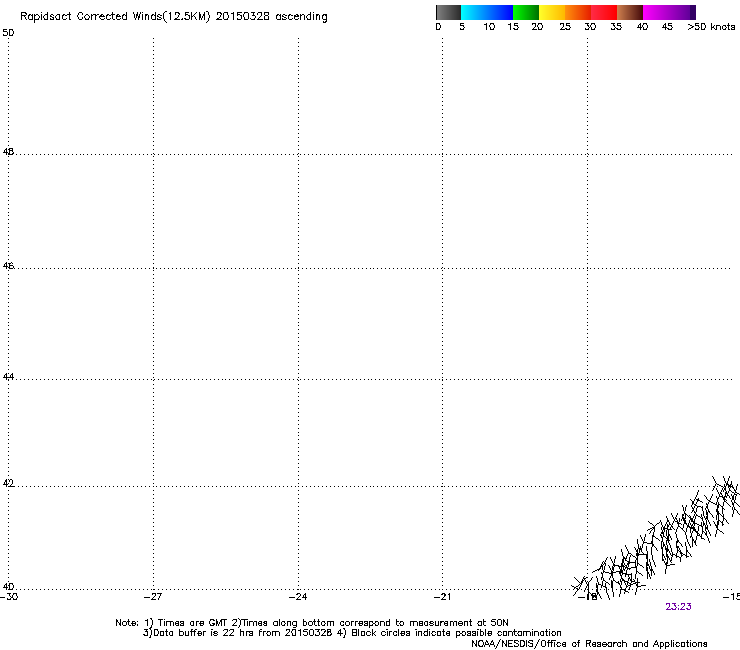
Task: Click the latitude label '50'
Action: (8, 33)
